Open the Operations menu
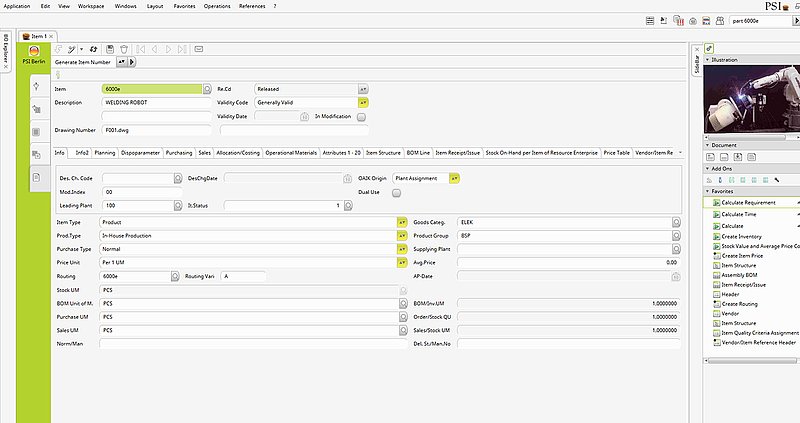Viewport: 800px width, 423px height. pos(217,6)
